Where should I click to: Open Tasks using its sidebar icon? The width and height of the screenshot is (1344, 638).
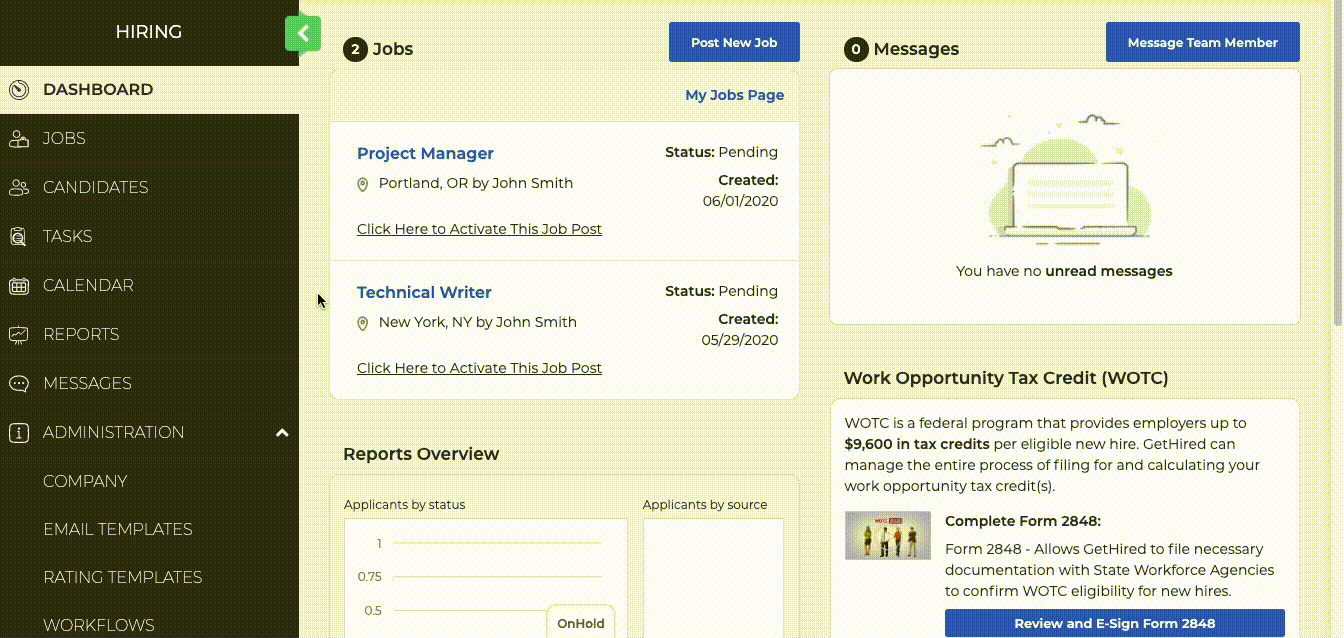(18, 236)
